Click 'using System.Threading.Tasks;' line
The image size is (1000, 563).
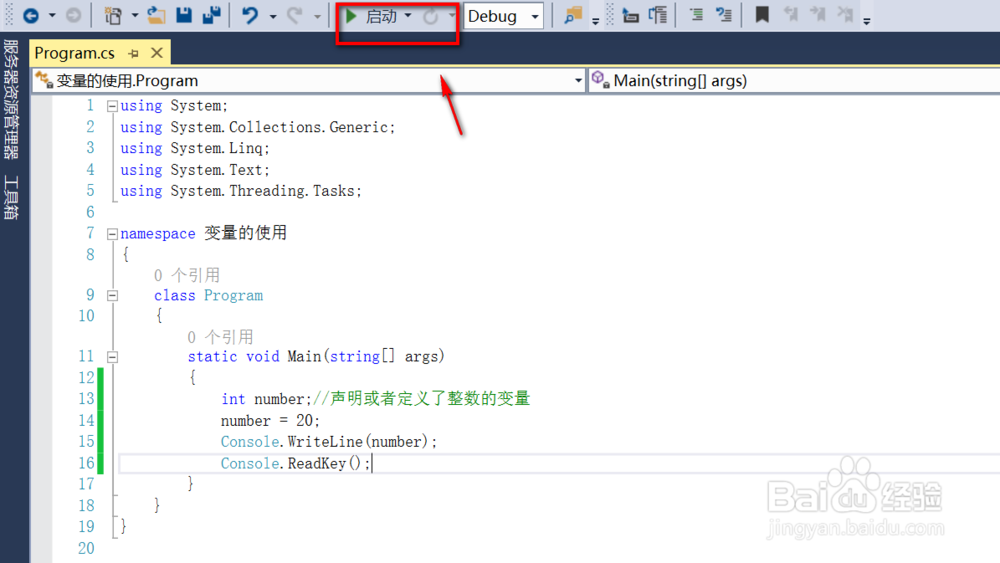click(241, 191)
